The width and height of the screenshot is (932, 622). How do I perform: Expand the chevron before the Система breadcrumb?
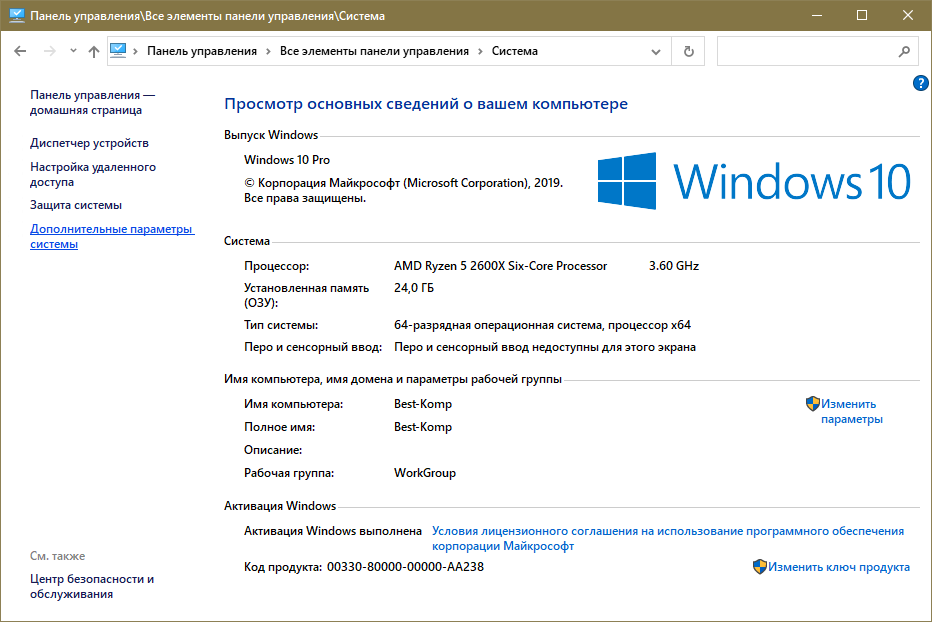coord(480,51)
